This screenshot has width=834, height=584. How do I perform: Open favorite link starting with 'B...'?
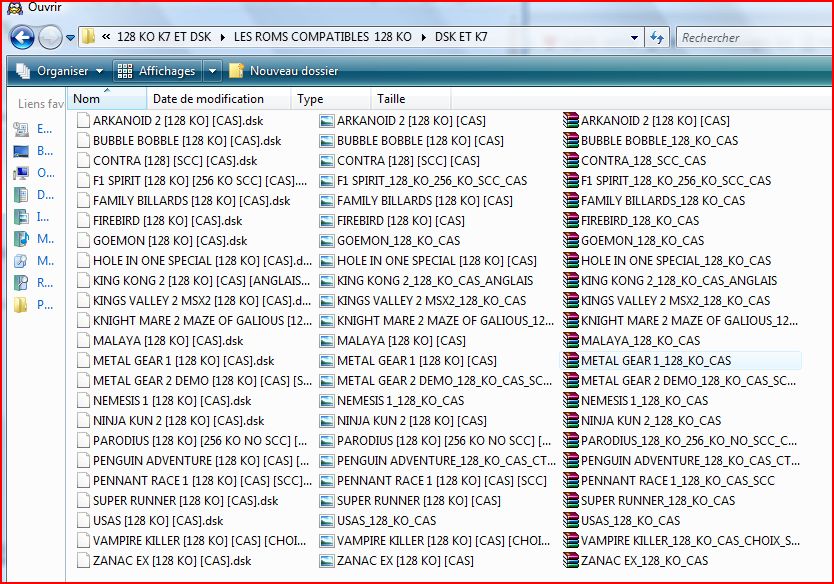[33, 151]
